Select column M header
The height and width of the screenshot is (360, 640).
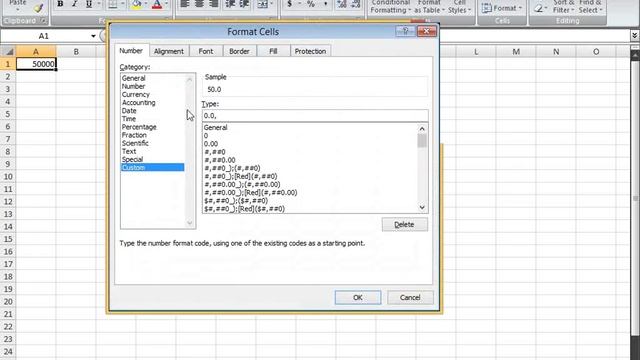tap(516, 52)
